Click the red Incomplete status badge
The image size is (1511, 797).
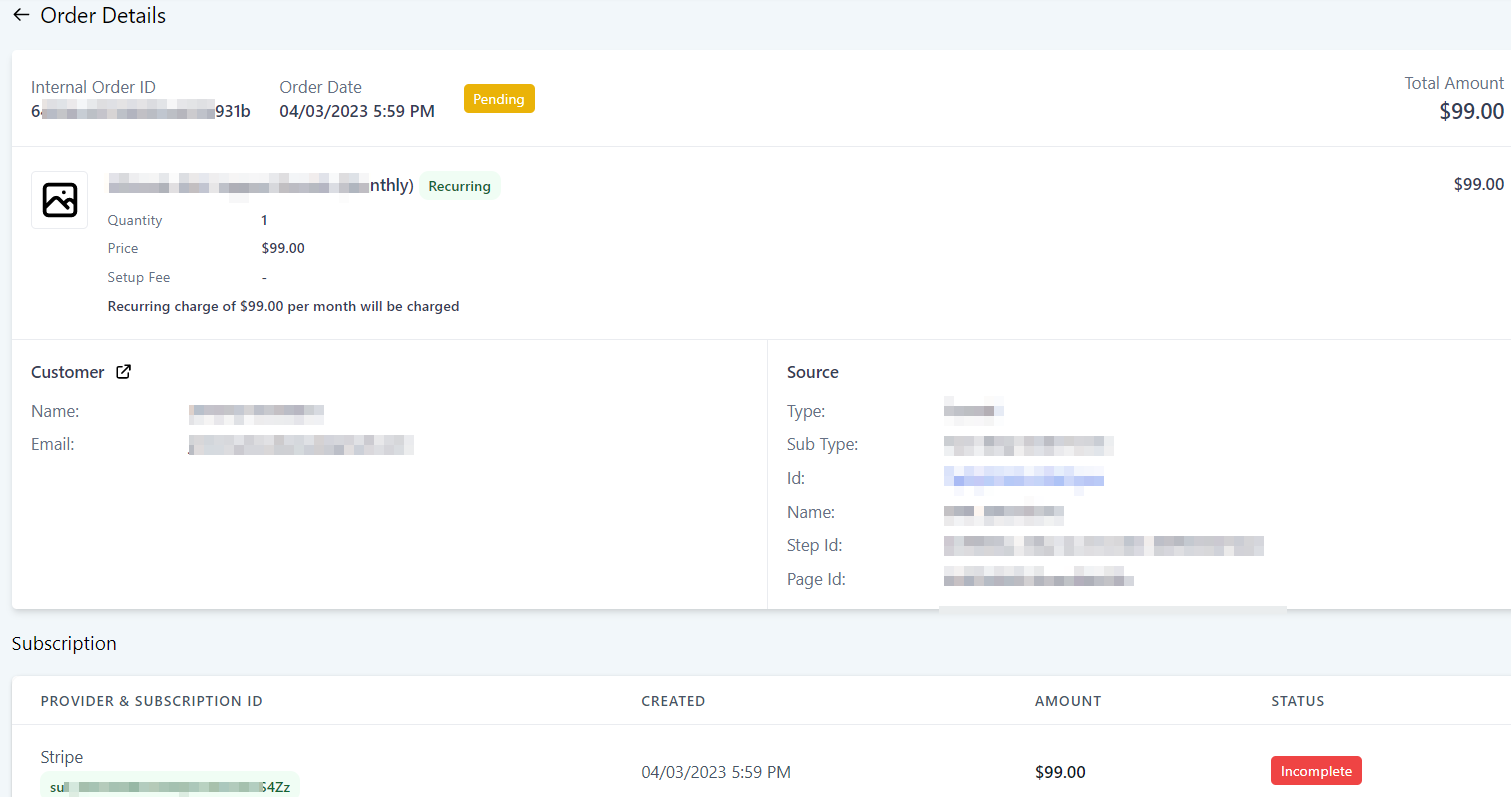pos(1316,771)
